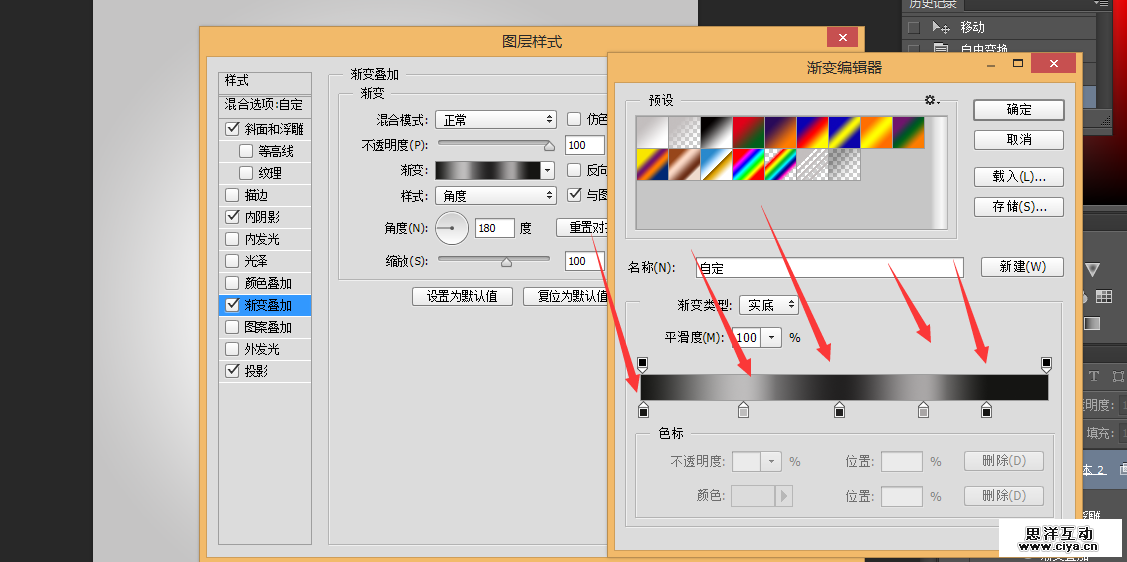Uncheck the 渐变叠加 effect checkbox
This screenshot has height=562, width=1127.
pyautogui.click(x=232, y=305)
